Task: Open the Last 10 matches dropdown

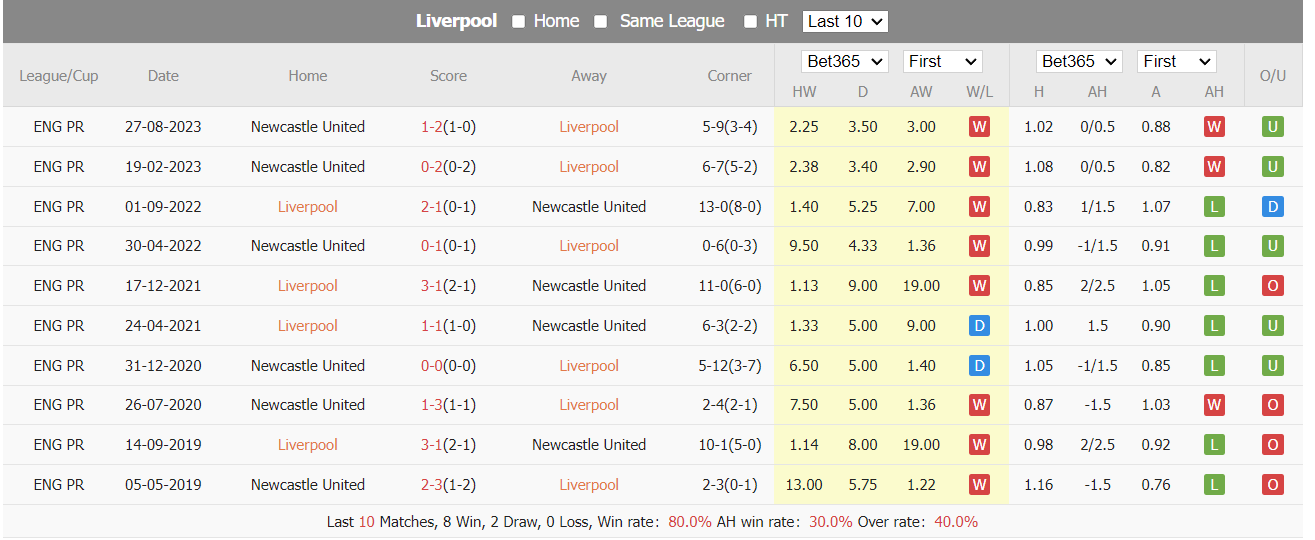Action: 845,21
